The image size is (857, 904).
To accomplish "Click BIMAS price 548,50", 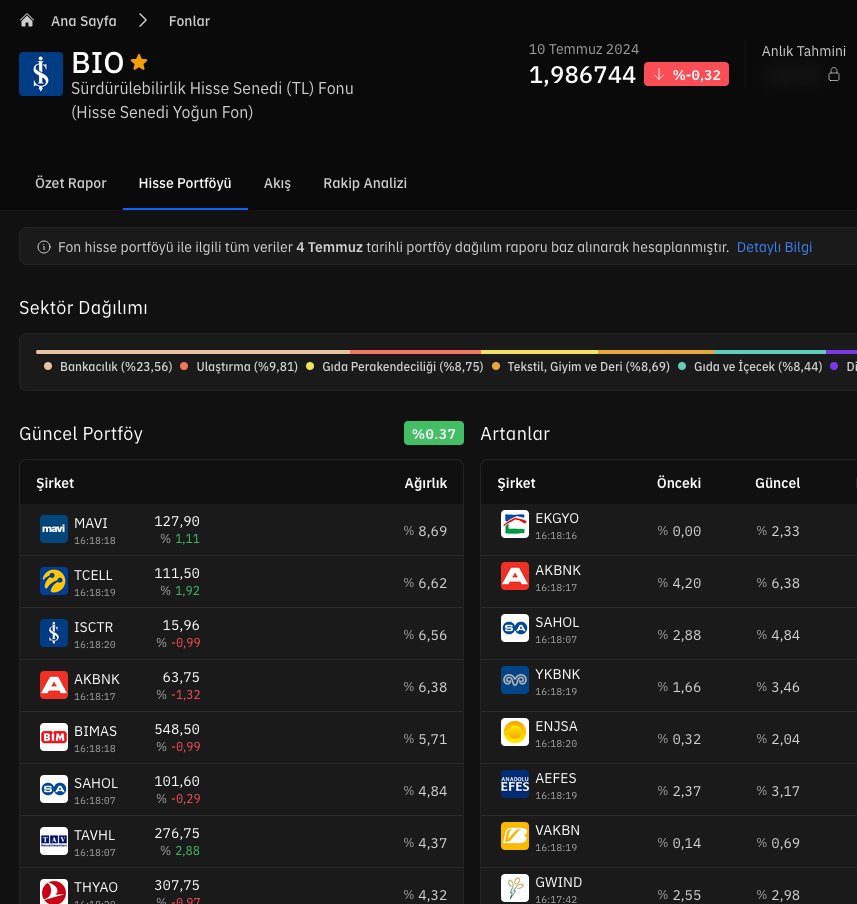I will [177, 729].
